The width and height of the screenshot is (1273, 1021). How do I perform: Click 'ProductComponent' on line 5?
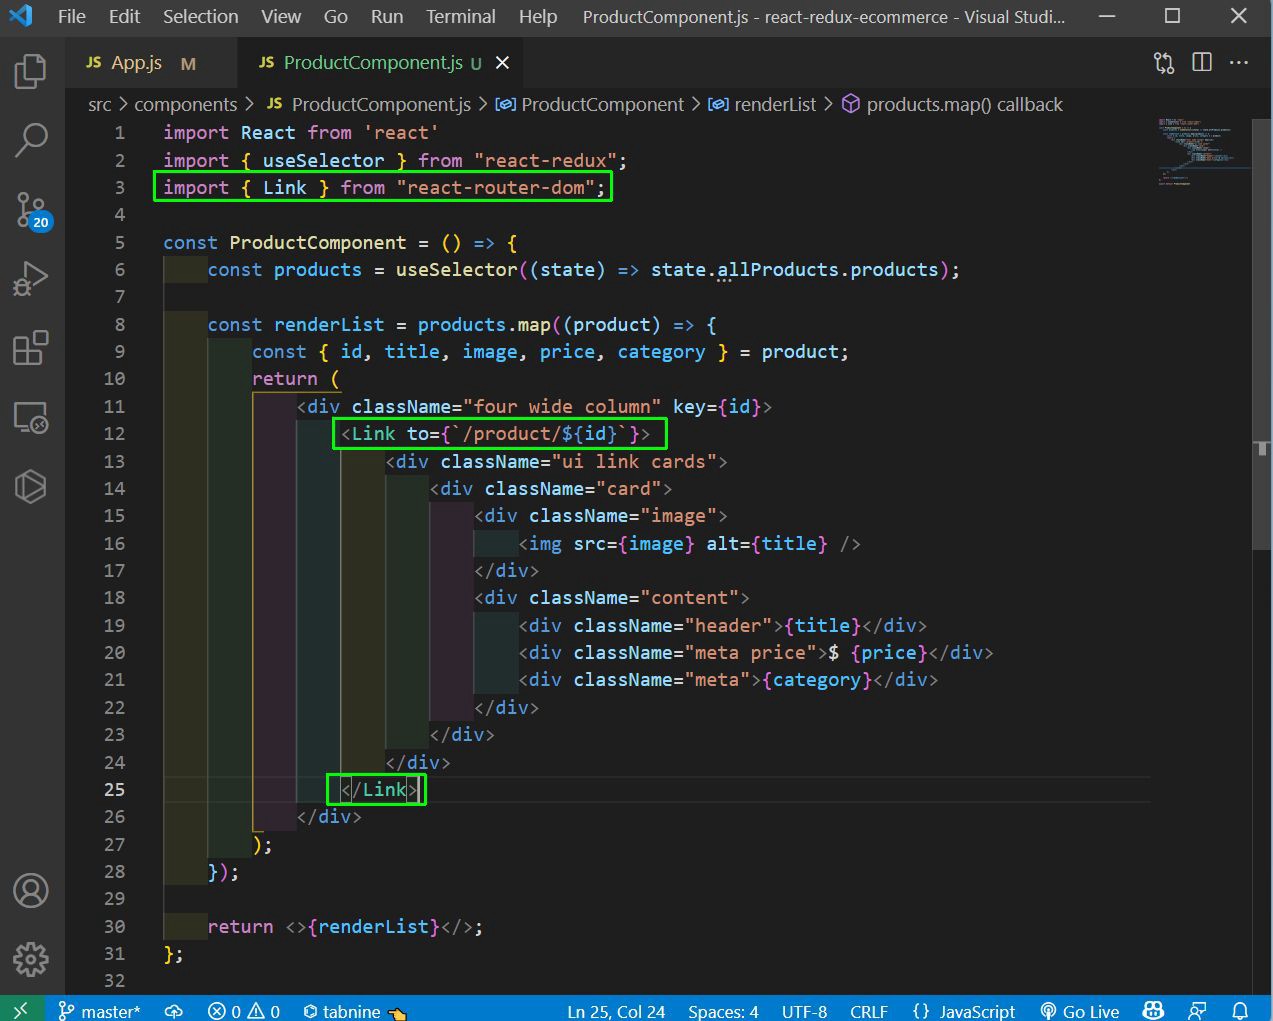pos(318,243)
